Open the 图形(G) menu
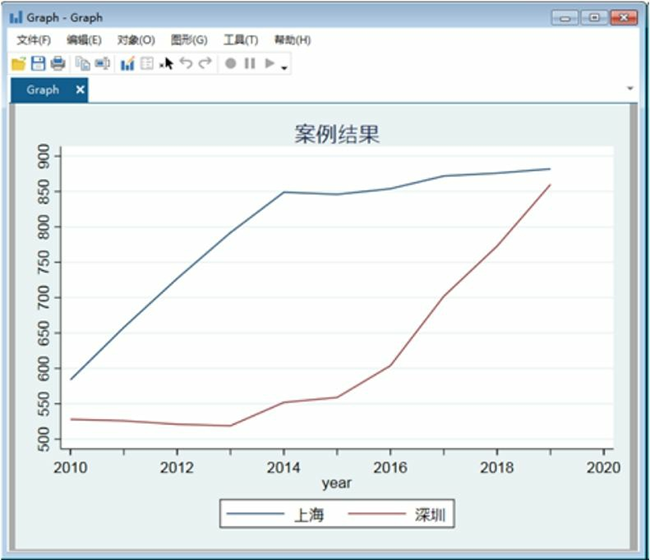The image size is (650, 560). coord(189,40)
